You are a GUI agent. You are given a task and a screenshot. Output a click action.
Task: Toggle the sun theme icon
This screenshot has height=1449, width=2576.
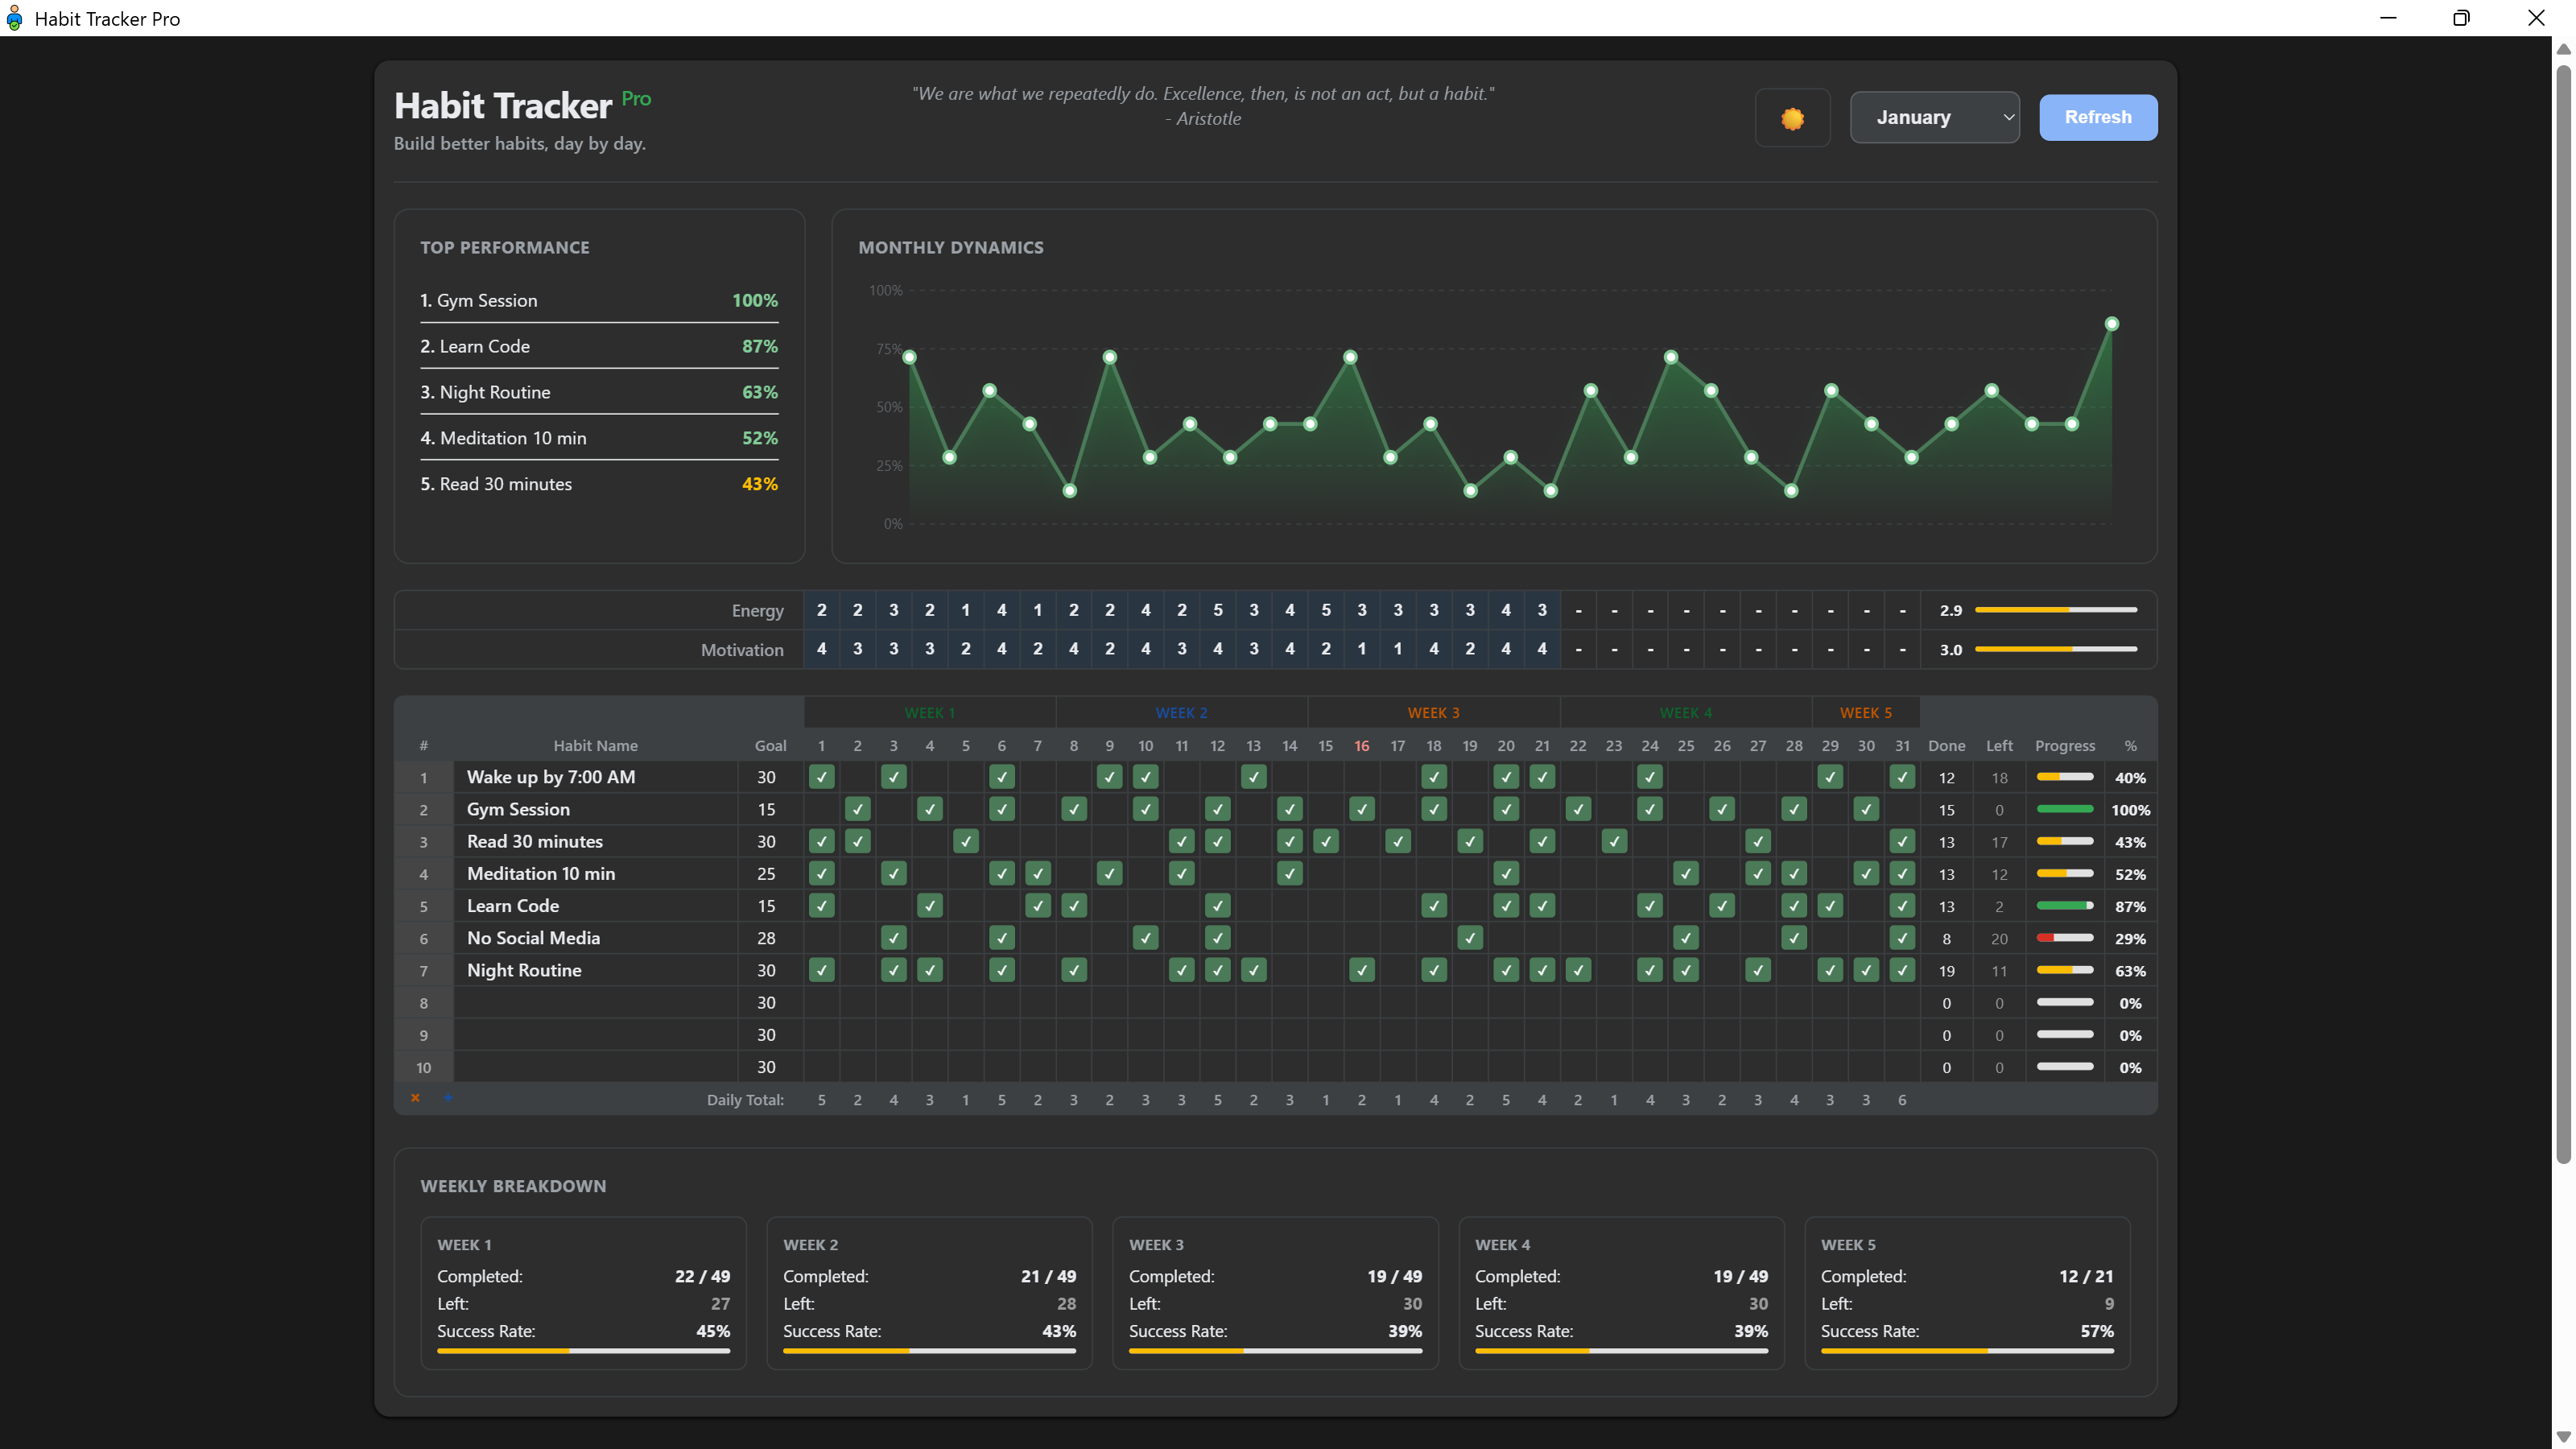[1792, 118]
